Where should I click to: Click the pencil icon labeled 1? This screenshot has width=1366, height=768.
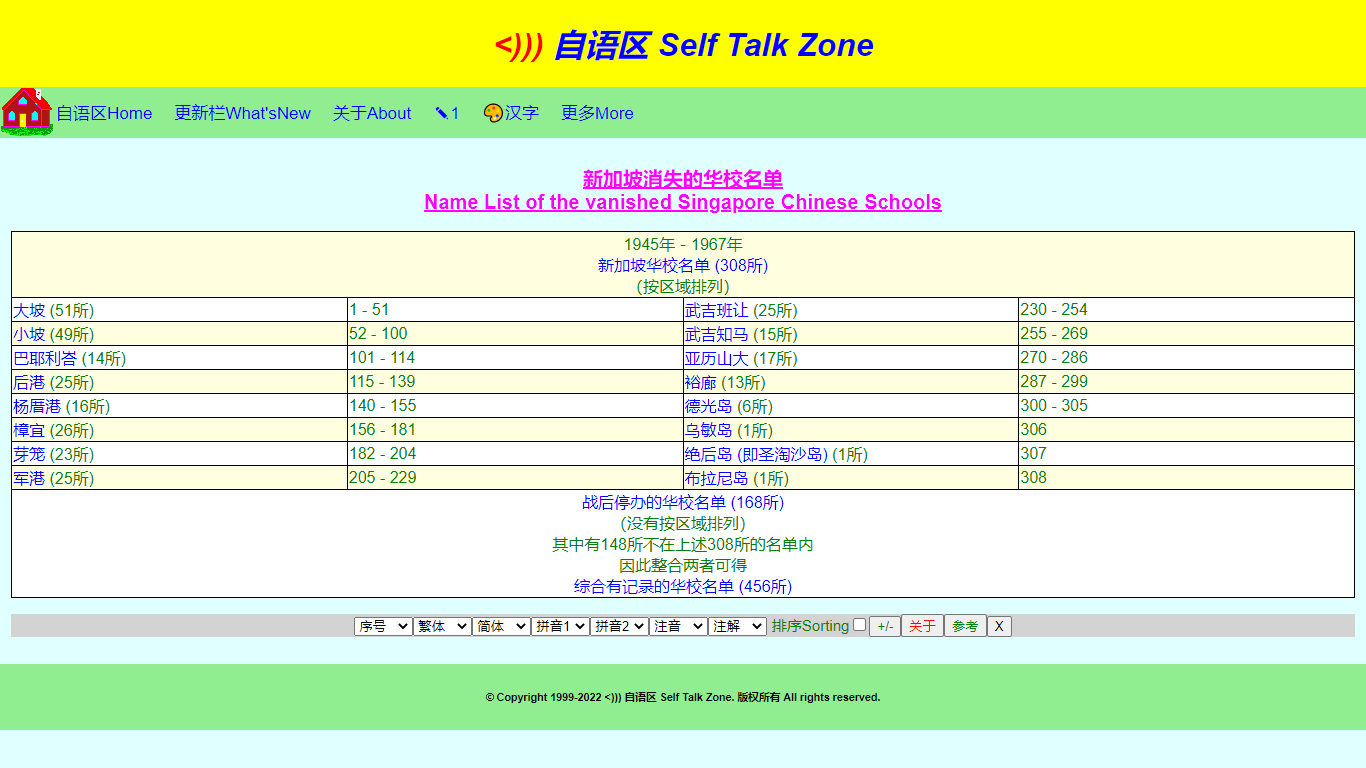click(x=446, y=113)
